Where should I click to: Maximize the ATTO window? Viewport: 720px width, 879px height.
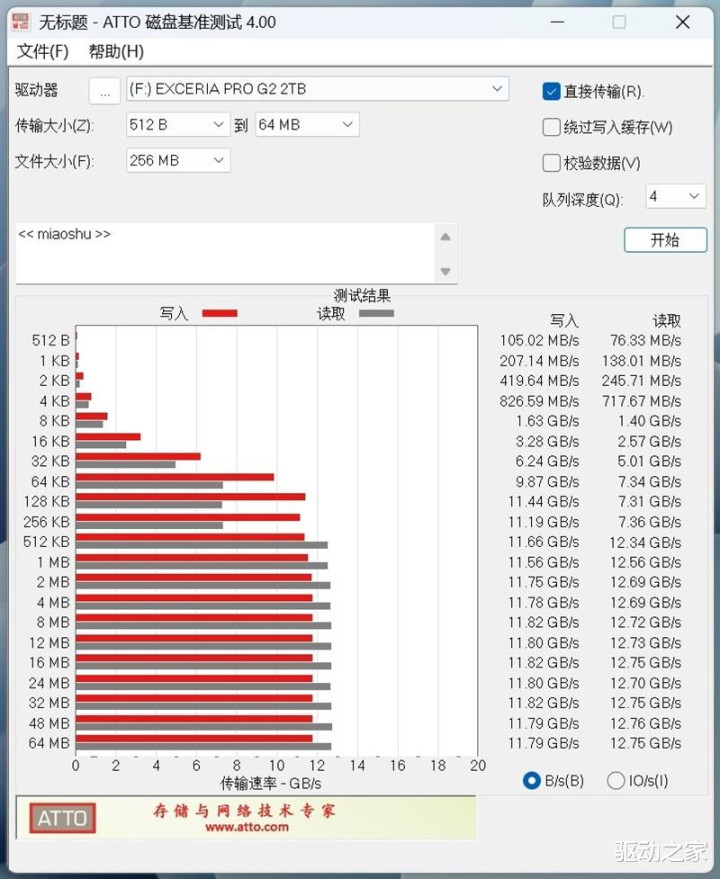619,22
